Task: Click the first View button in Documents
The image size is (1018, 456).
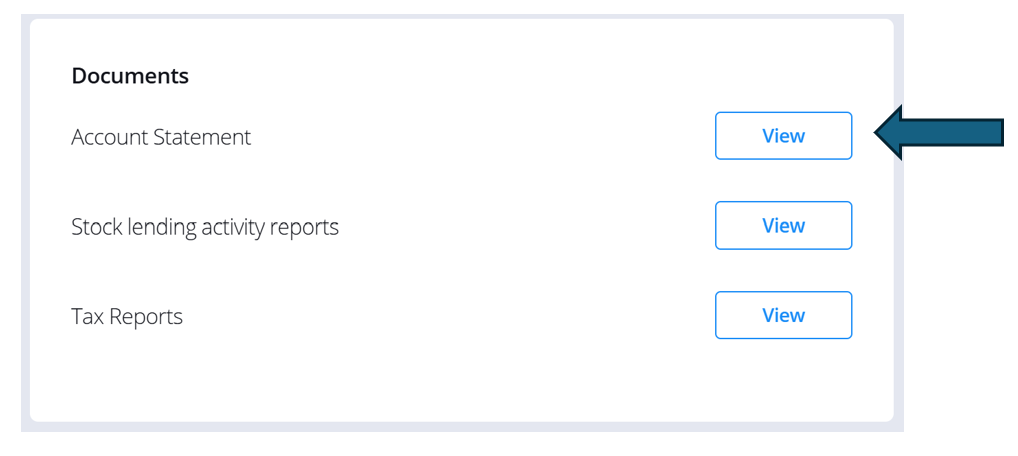Action: coord(783,136)
